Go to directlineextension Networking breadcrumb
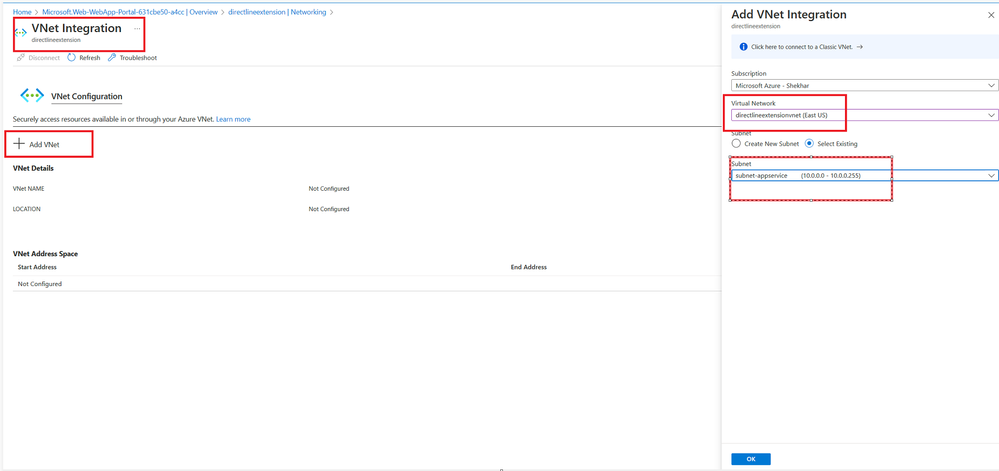 277,12
